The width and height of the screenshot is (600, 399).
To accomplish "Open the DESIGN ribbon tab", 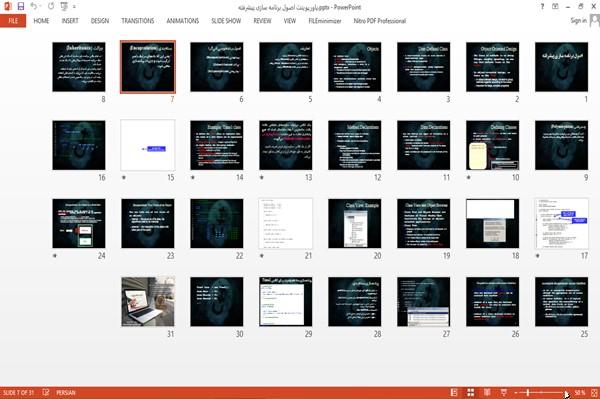I will (100, 21).
